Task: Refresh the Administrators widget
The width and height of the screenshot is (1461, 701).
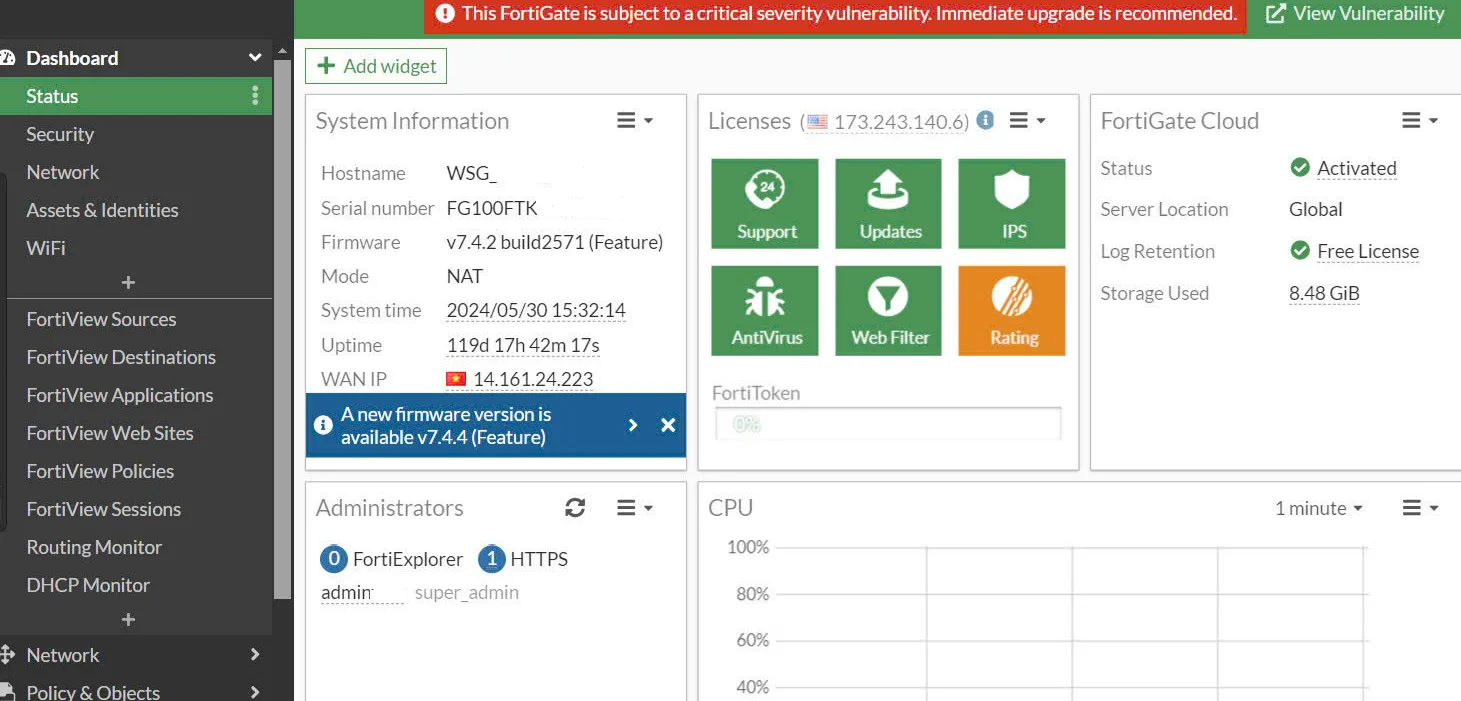Action: 575,508
